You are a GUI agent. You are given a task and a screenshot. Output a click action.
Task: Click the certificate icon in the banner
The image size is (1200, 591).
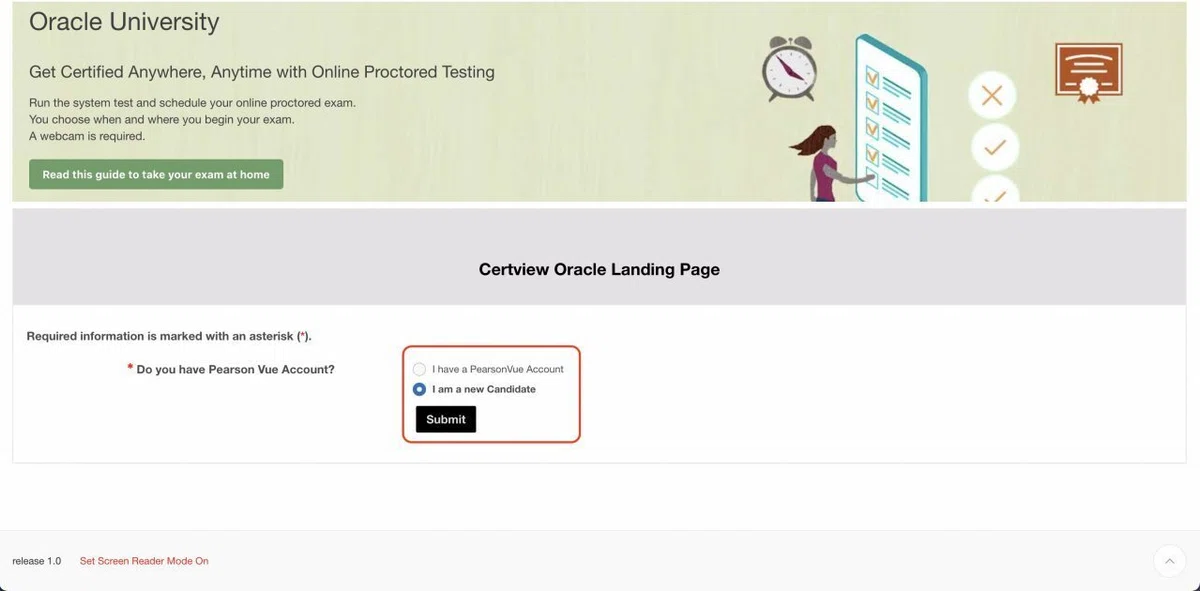pyautogui.click(x=1089, y=73)
